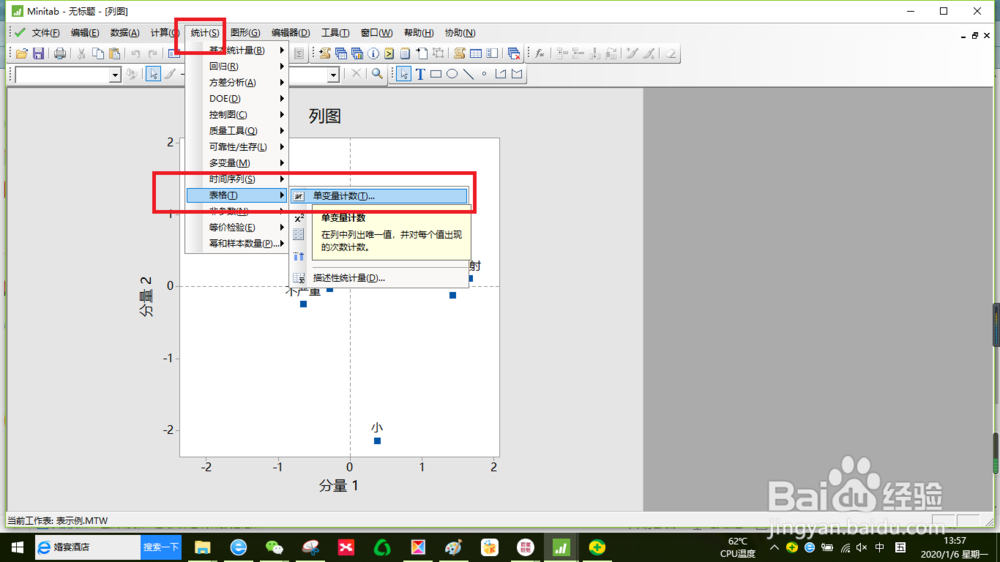Select the Polygon drawing tool
Viewport: 1000px width, 562px height.
click(x=517, y=74)
